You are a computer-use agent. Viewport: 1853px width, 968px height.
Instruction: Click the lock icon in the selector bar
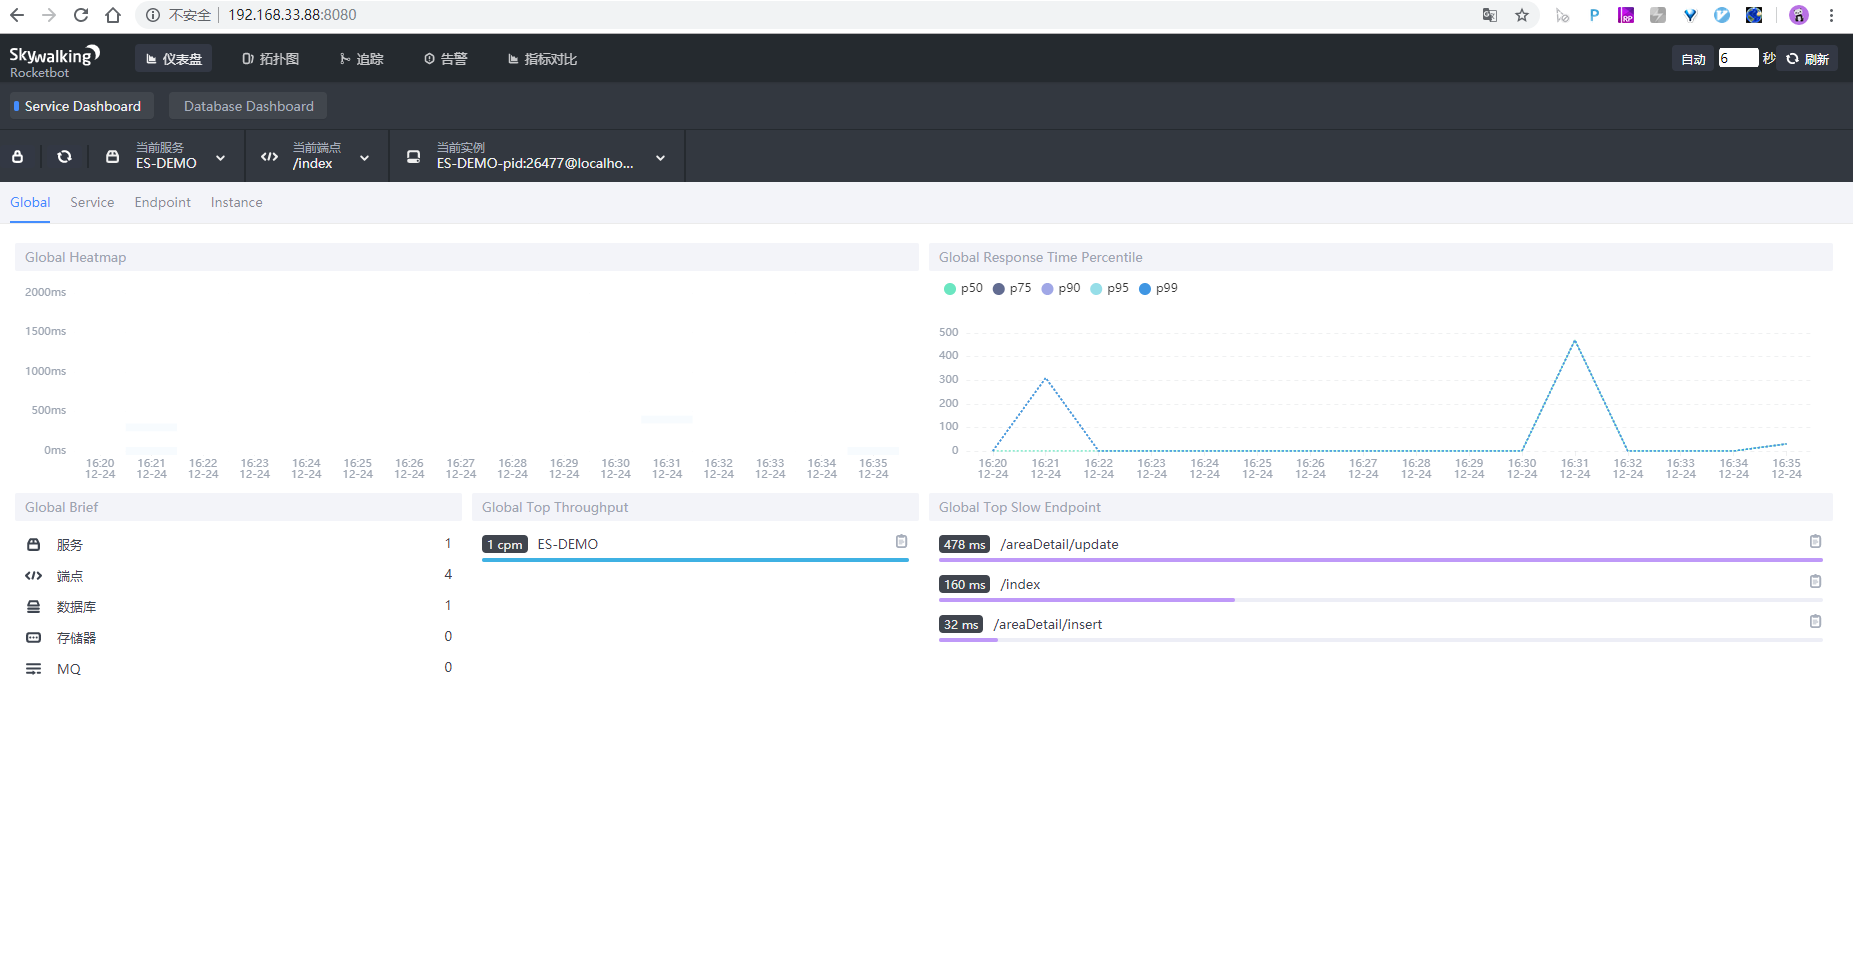click(x=18, y=157)
